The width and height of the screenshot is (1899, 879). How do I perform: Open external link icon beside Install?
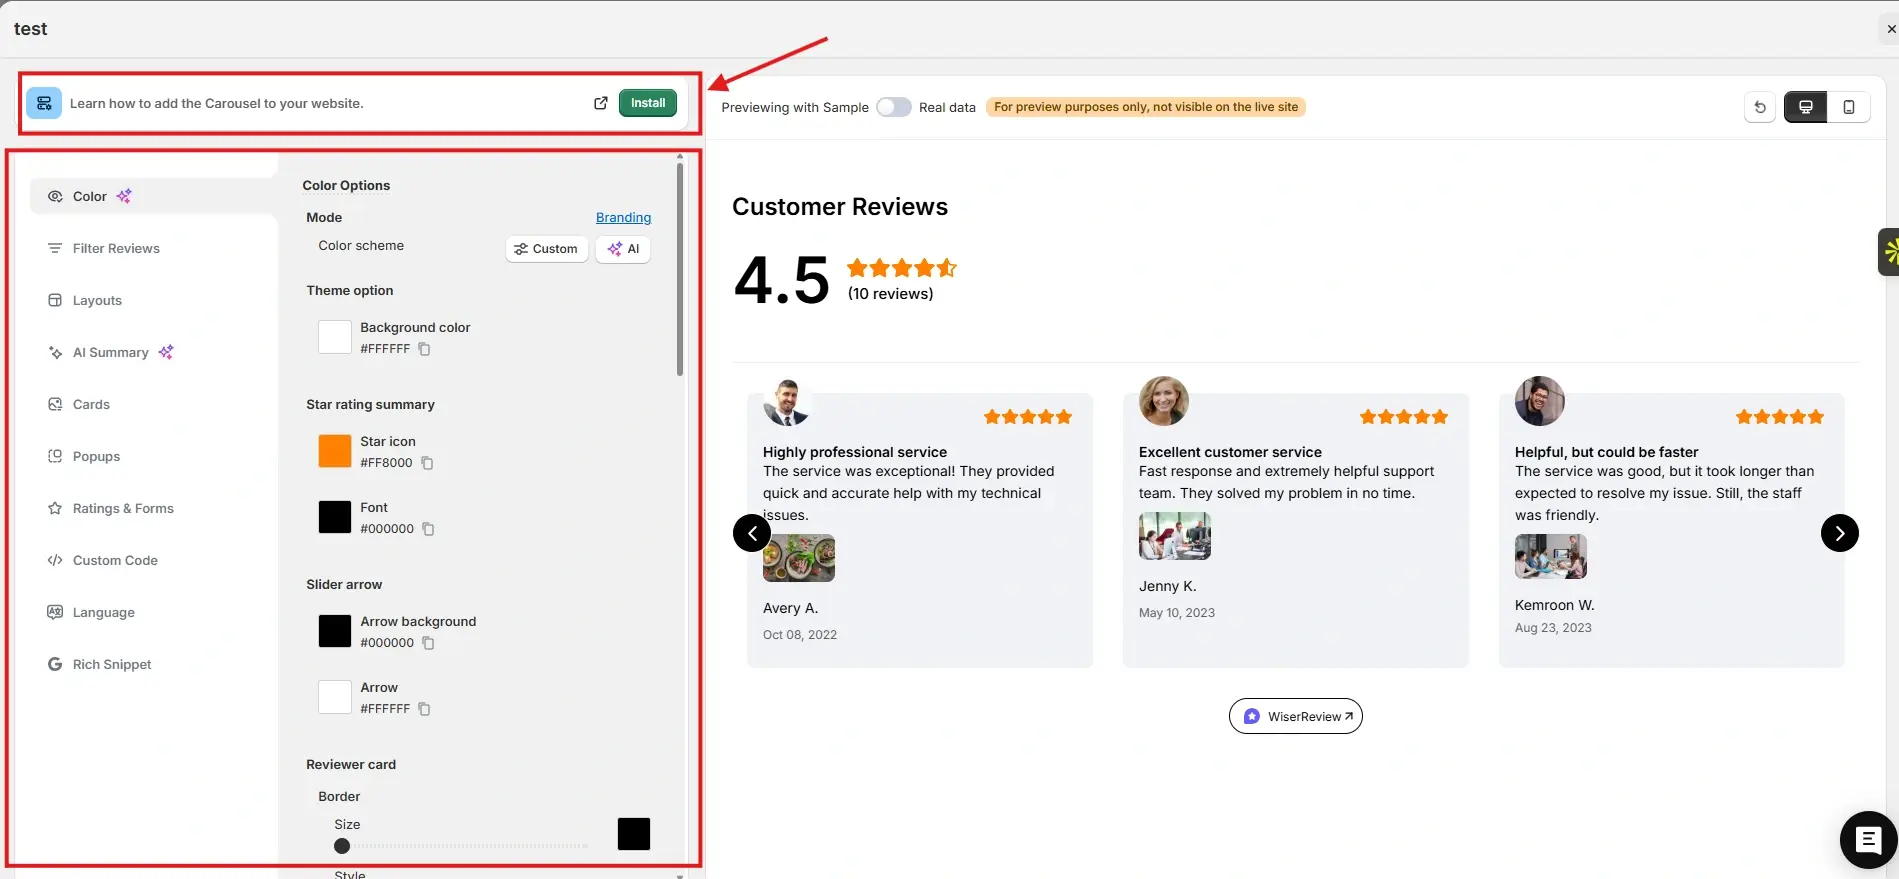(x=601, y=103)
